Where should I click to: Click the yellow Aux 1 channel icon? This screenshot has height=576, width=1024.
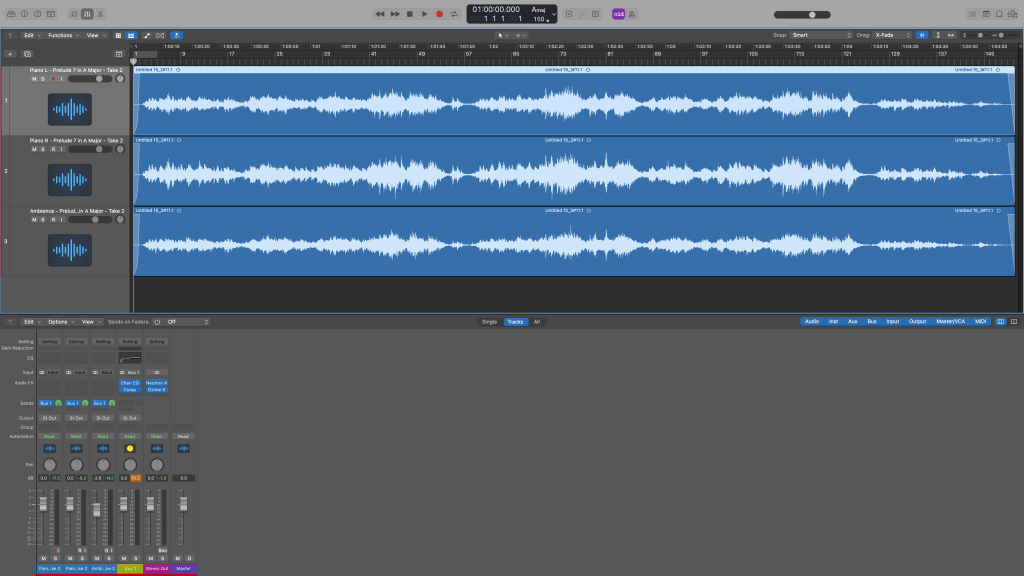[x=130, y=449]
